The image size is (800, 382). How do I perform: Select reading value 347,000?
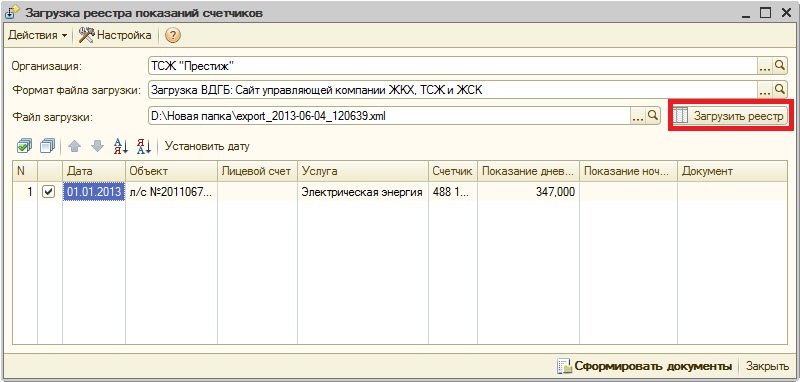pos(529,192)
